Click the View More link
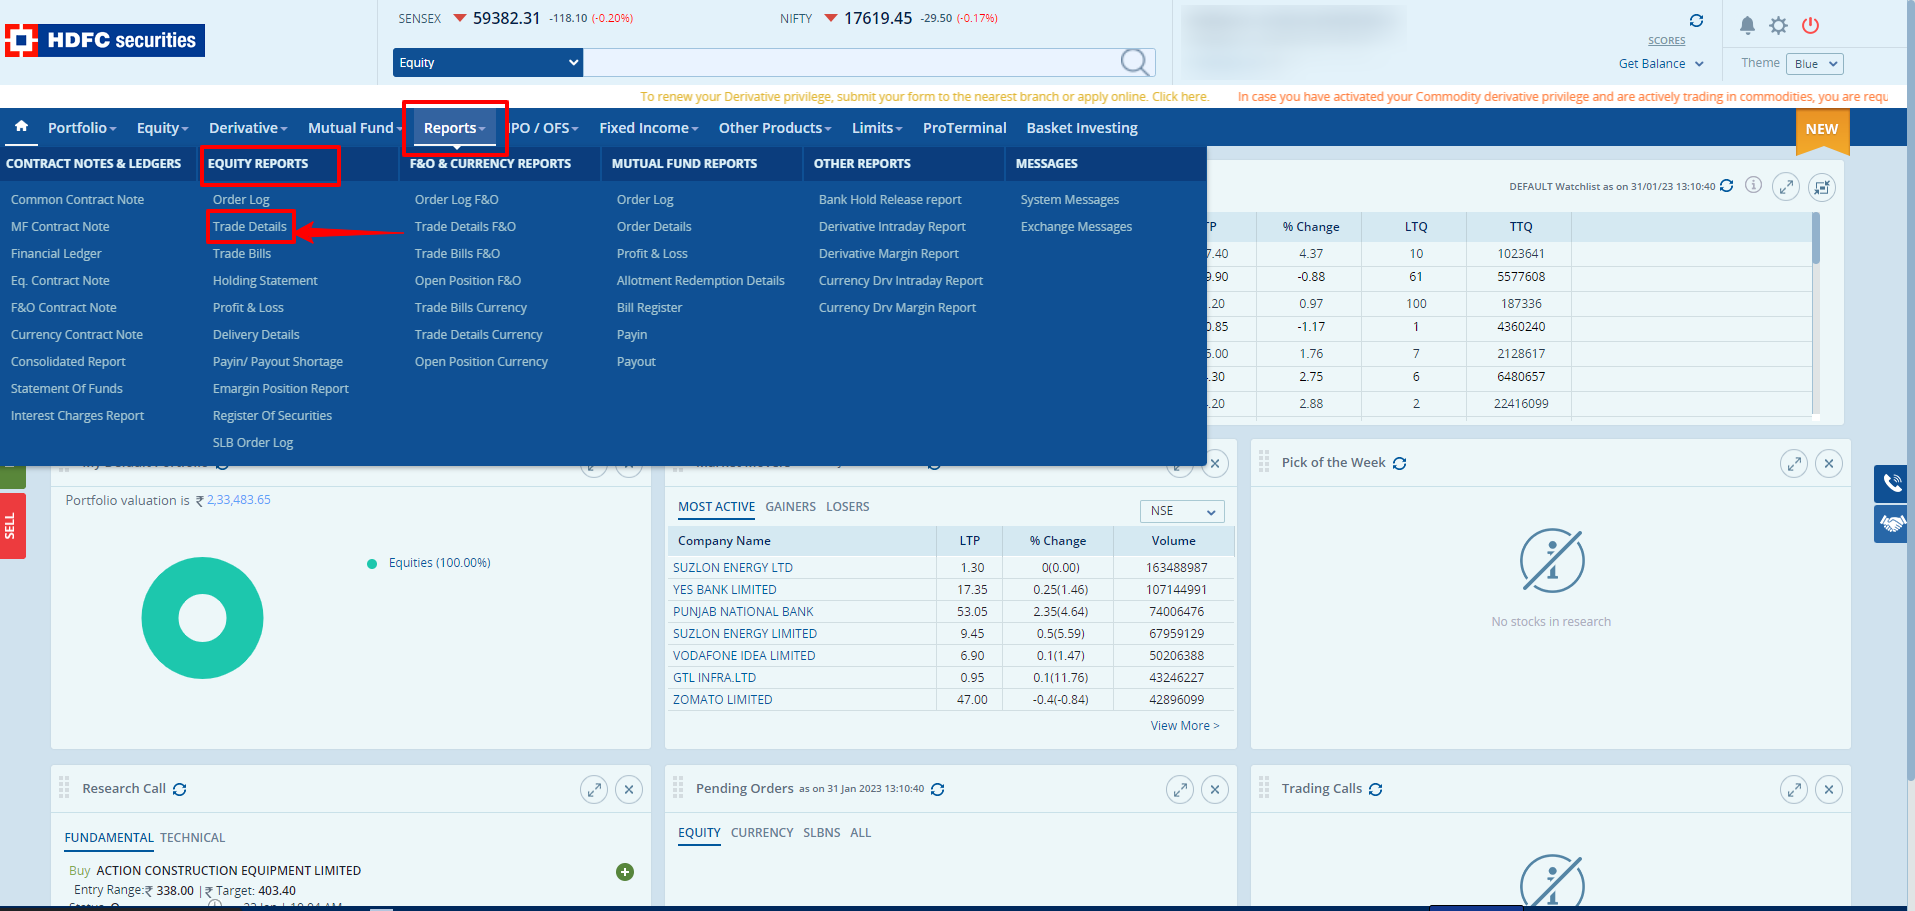The width and height of the screenshot is (1915, 911). point(1184,726)
